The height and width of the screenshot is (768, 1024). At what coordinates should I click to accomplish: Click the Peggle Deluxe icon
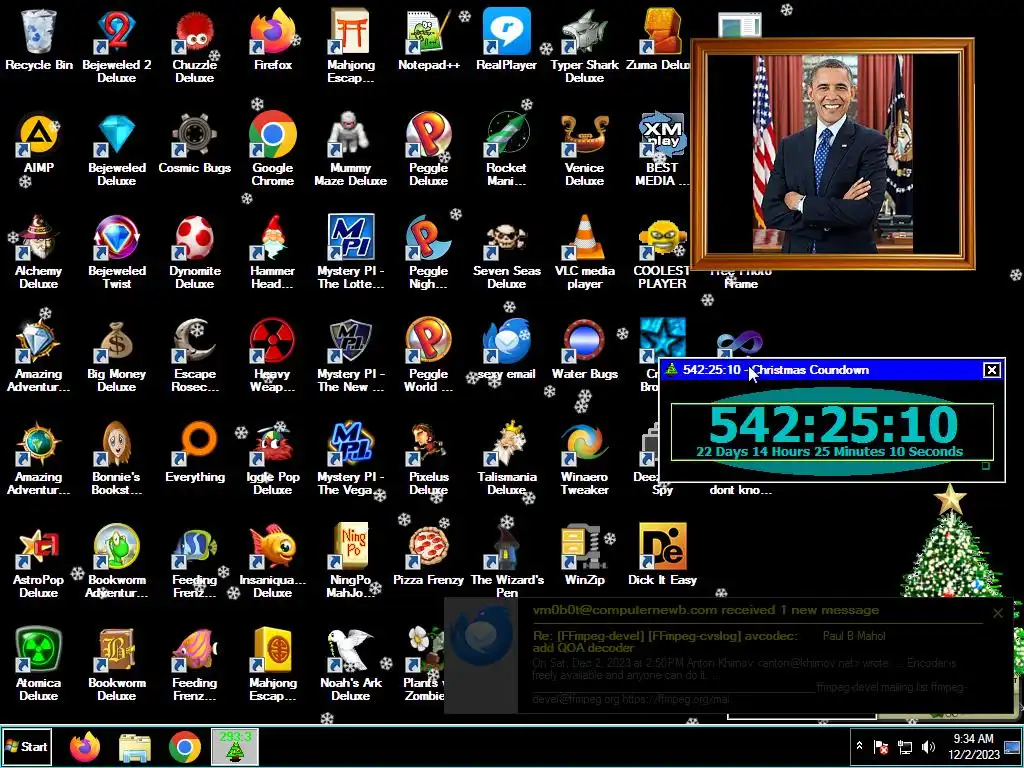(x=428, y=148)
